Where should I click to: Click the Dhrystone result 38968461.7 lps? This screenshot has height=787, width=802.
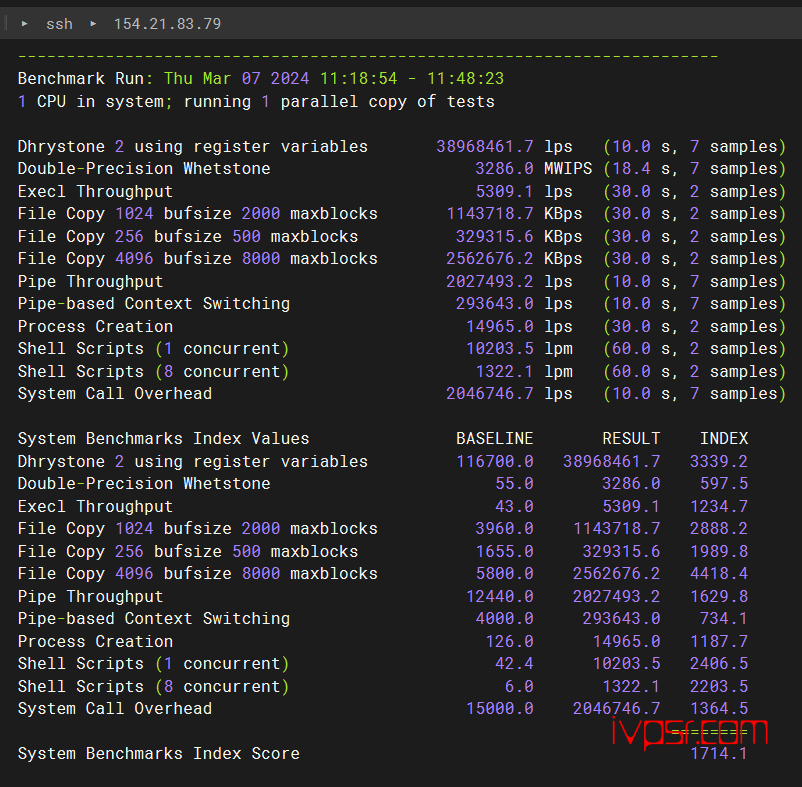pyautogui.click(x=504, y=147)
